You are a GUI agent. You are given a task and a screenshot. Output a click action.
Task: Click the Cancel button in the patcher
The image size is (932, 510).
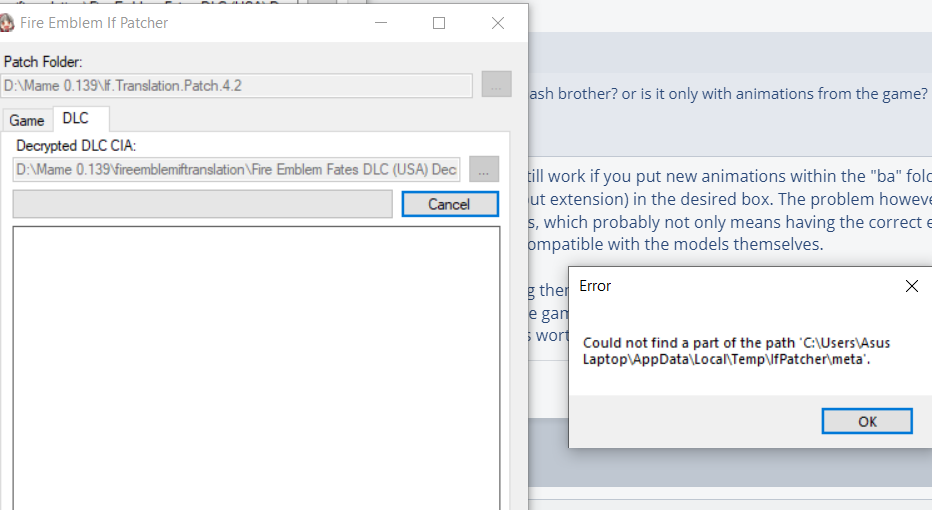[450, 204]
